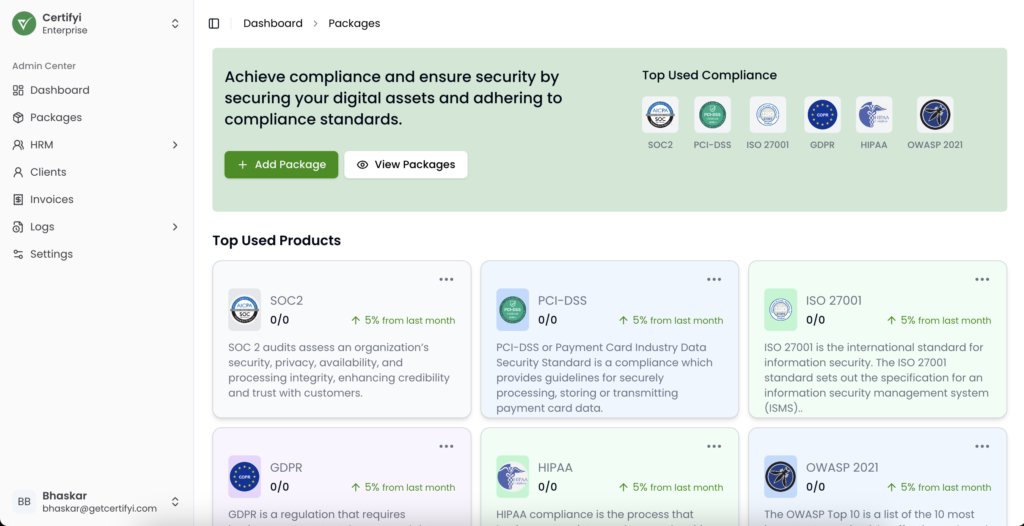Open the GDPR card's three-dot menu
Viewport: 1024px width, 526px height.
point(446,447)
